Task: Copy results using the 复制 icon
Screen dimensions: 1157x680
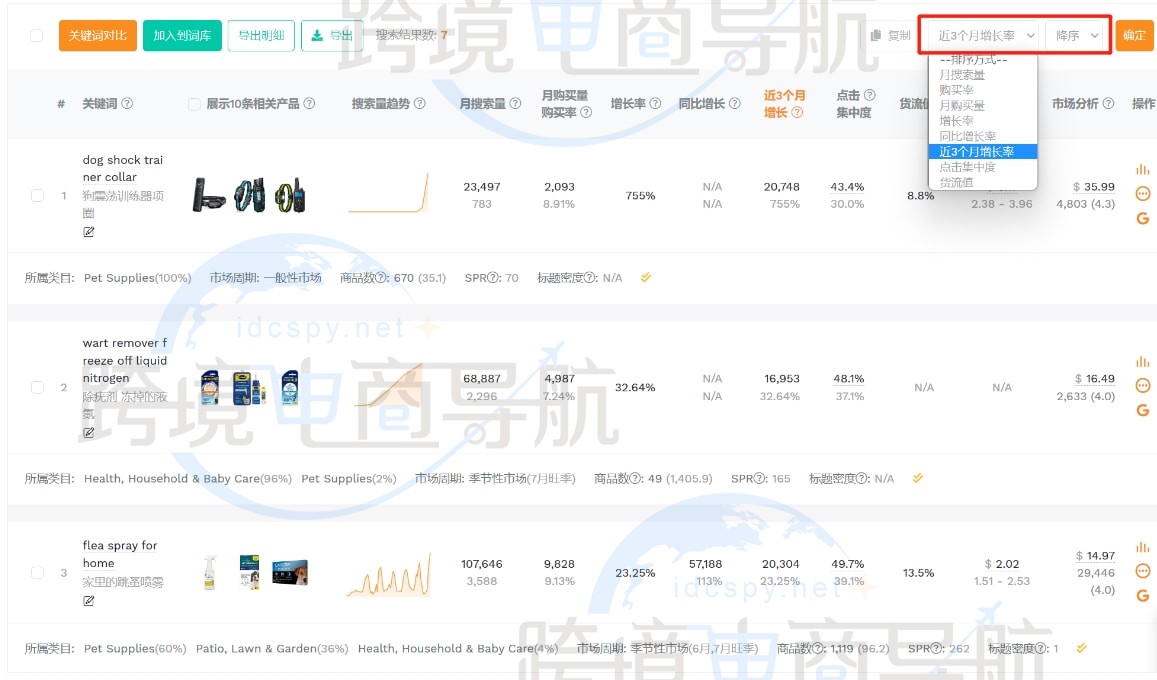Action: 894,33
